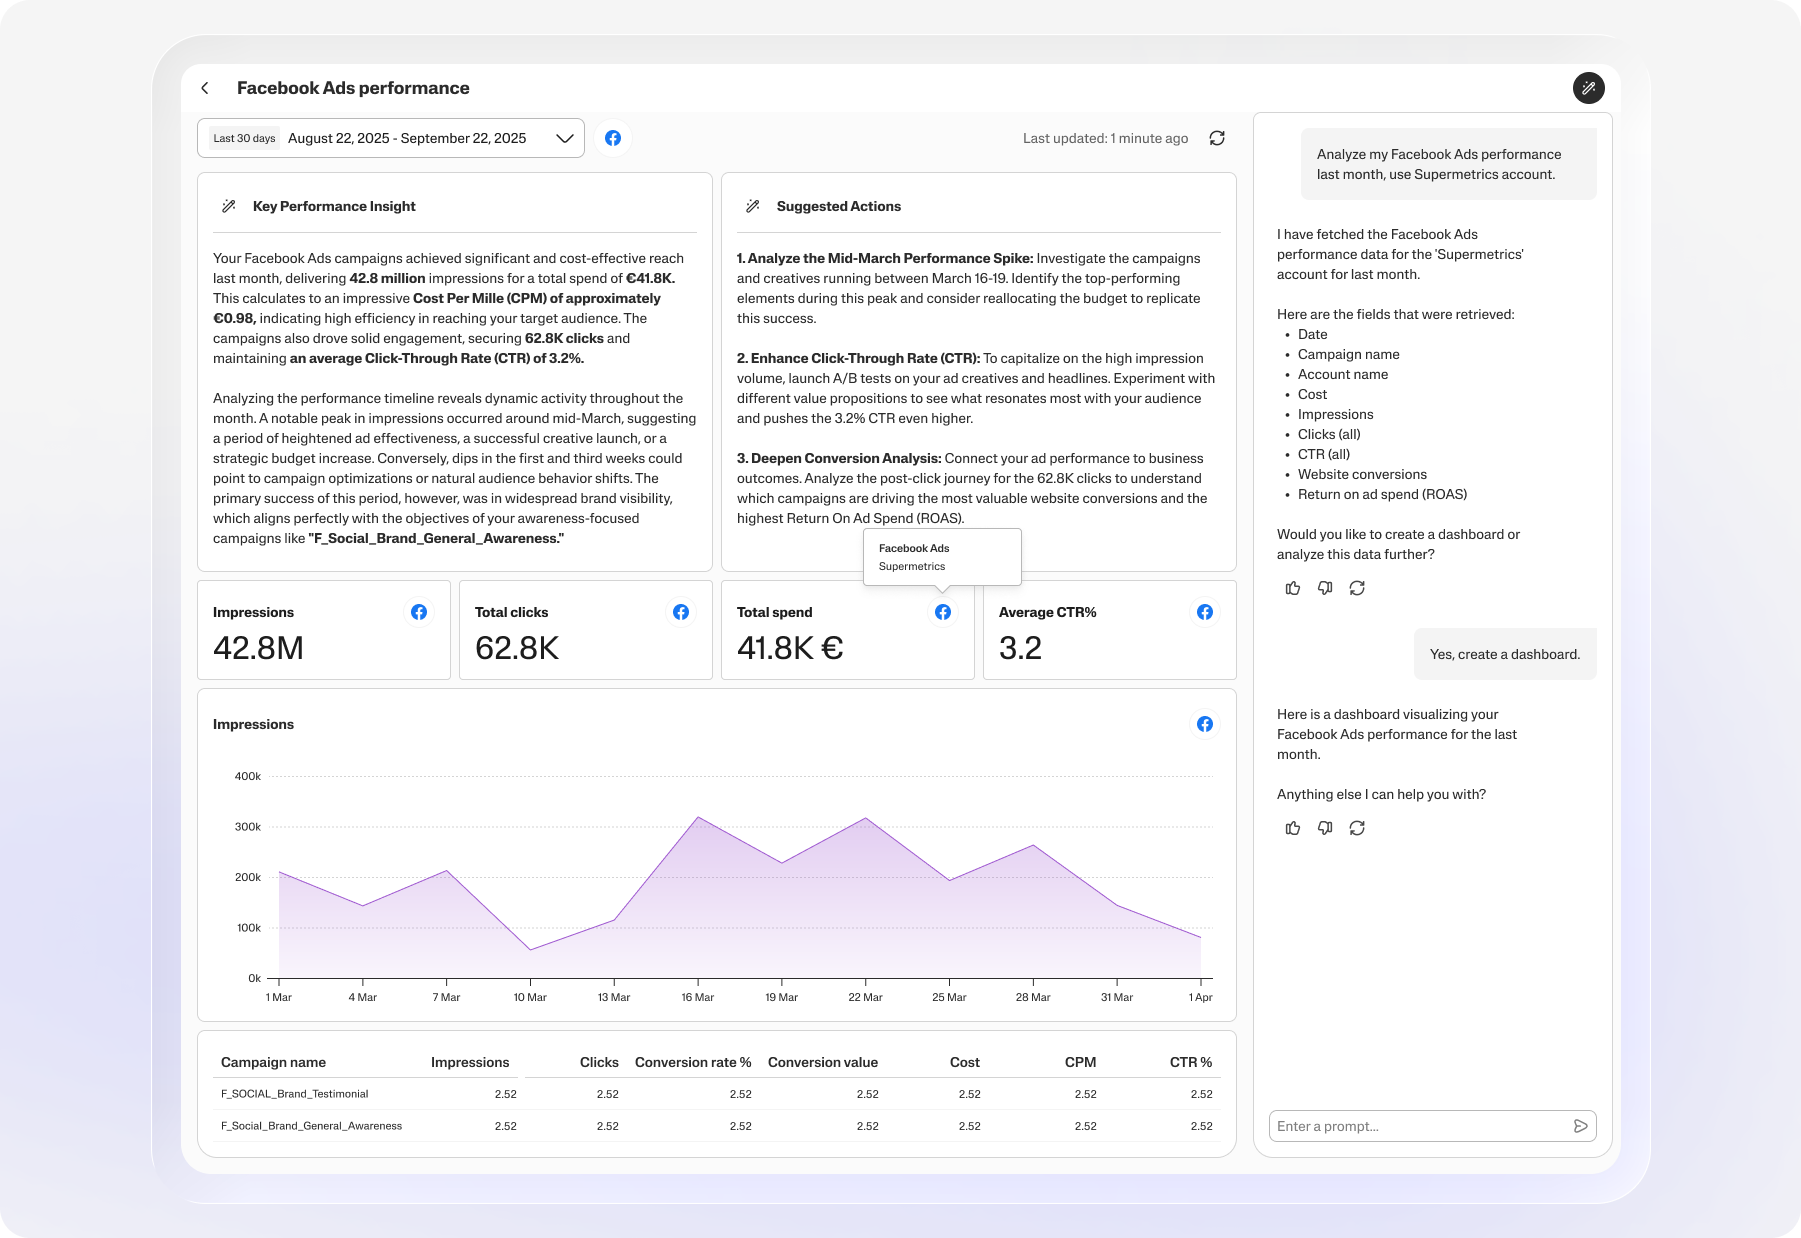This screenshot has width=1801, height=1238.
Task: Select the Suggested Actions panel header
Action: click(x=838, y=206)
